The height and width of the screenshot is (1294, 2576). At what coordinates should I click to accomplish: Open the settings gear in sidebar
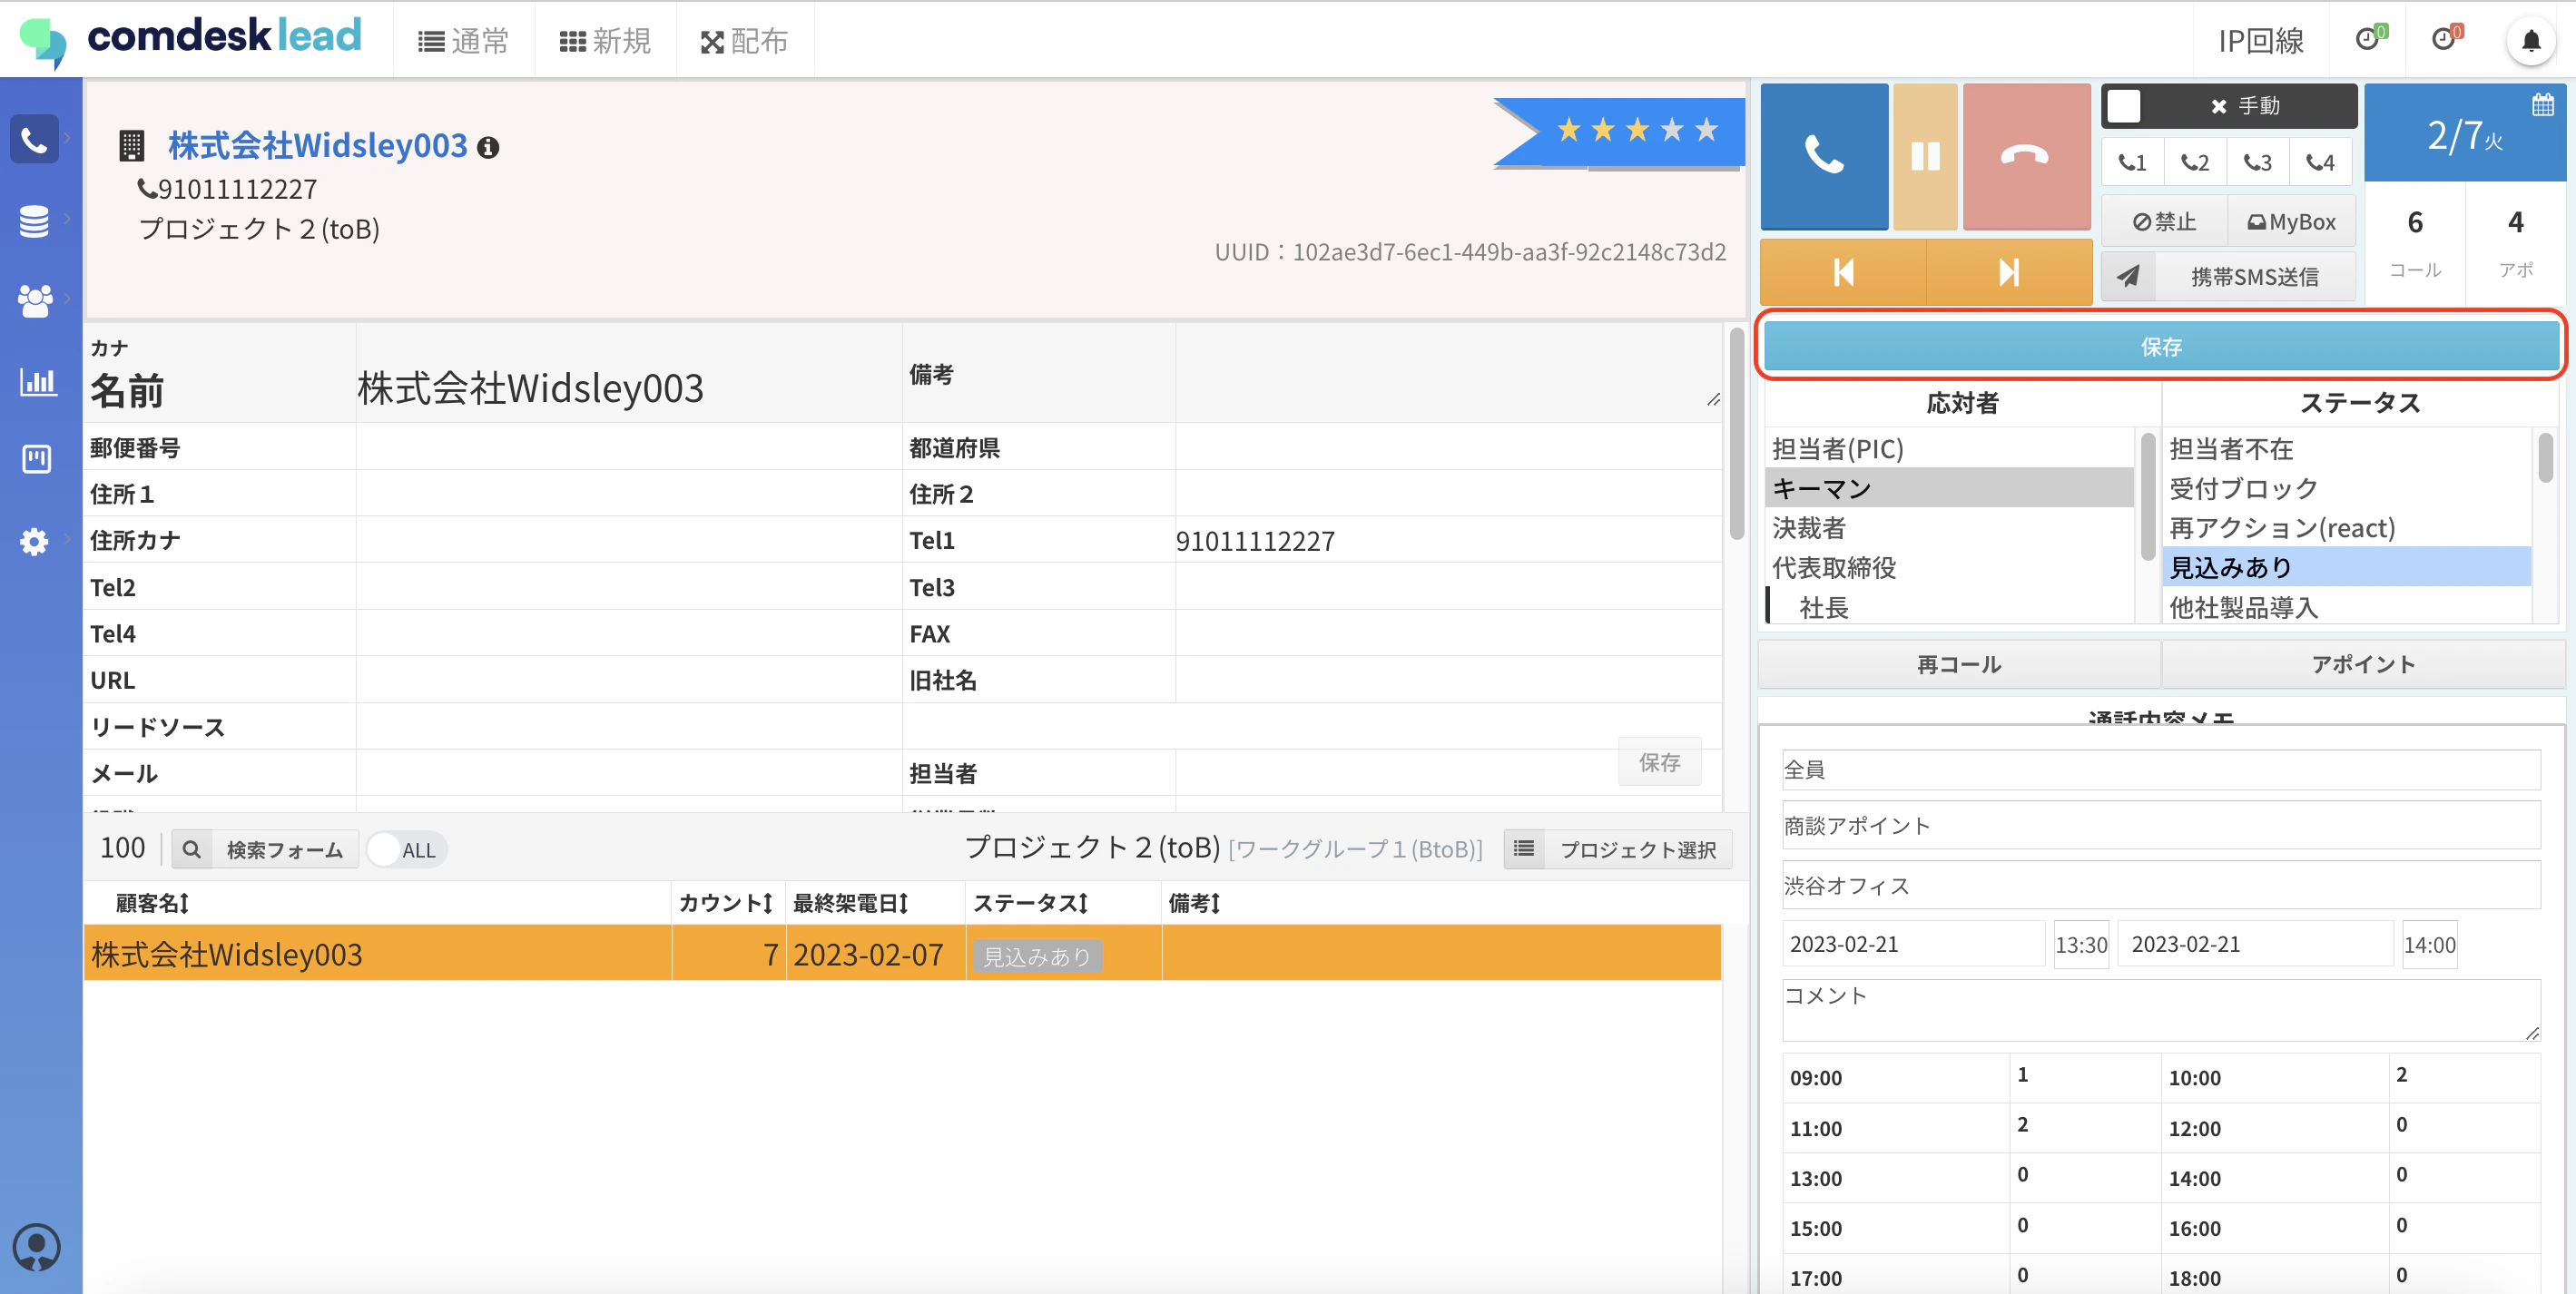pos(34,541)
